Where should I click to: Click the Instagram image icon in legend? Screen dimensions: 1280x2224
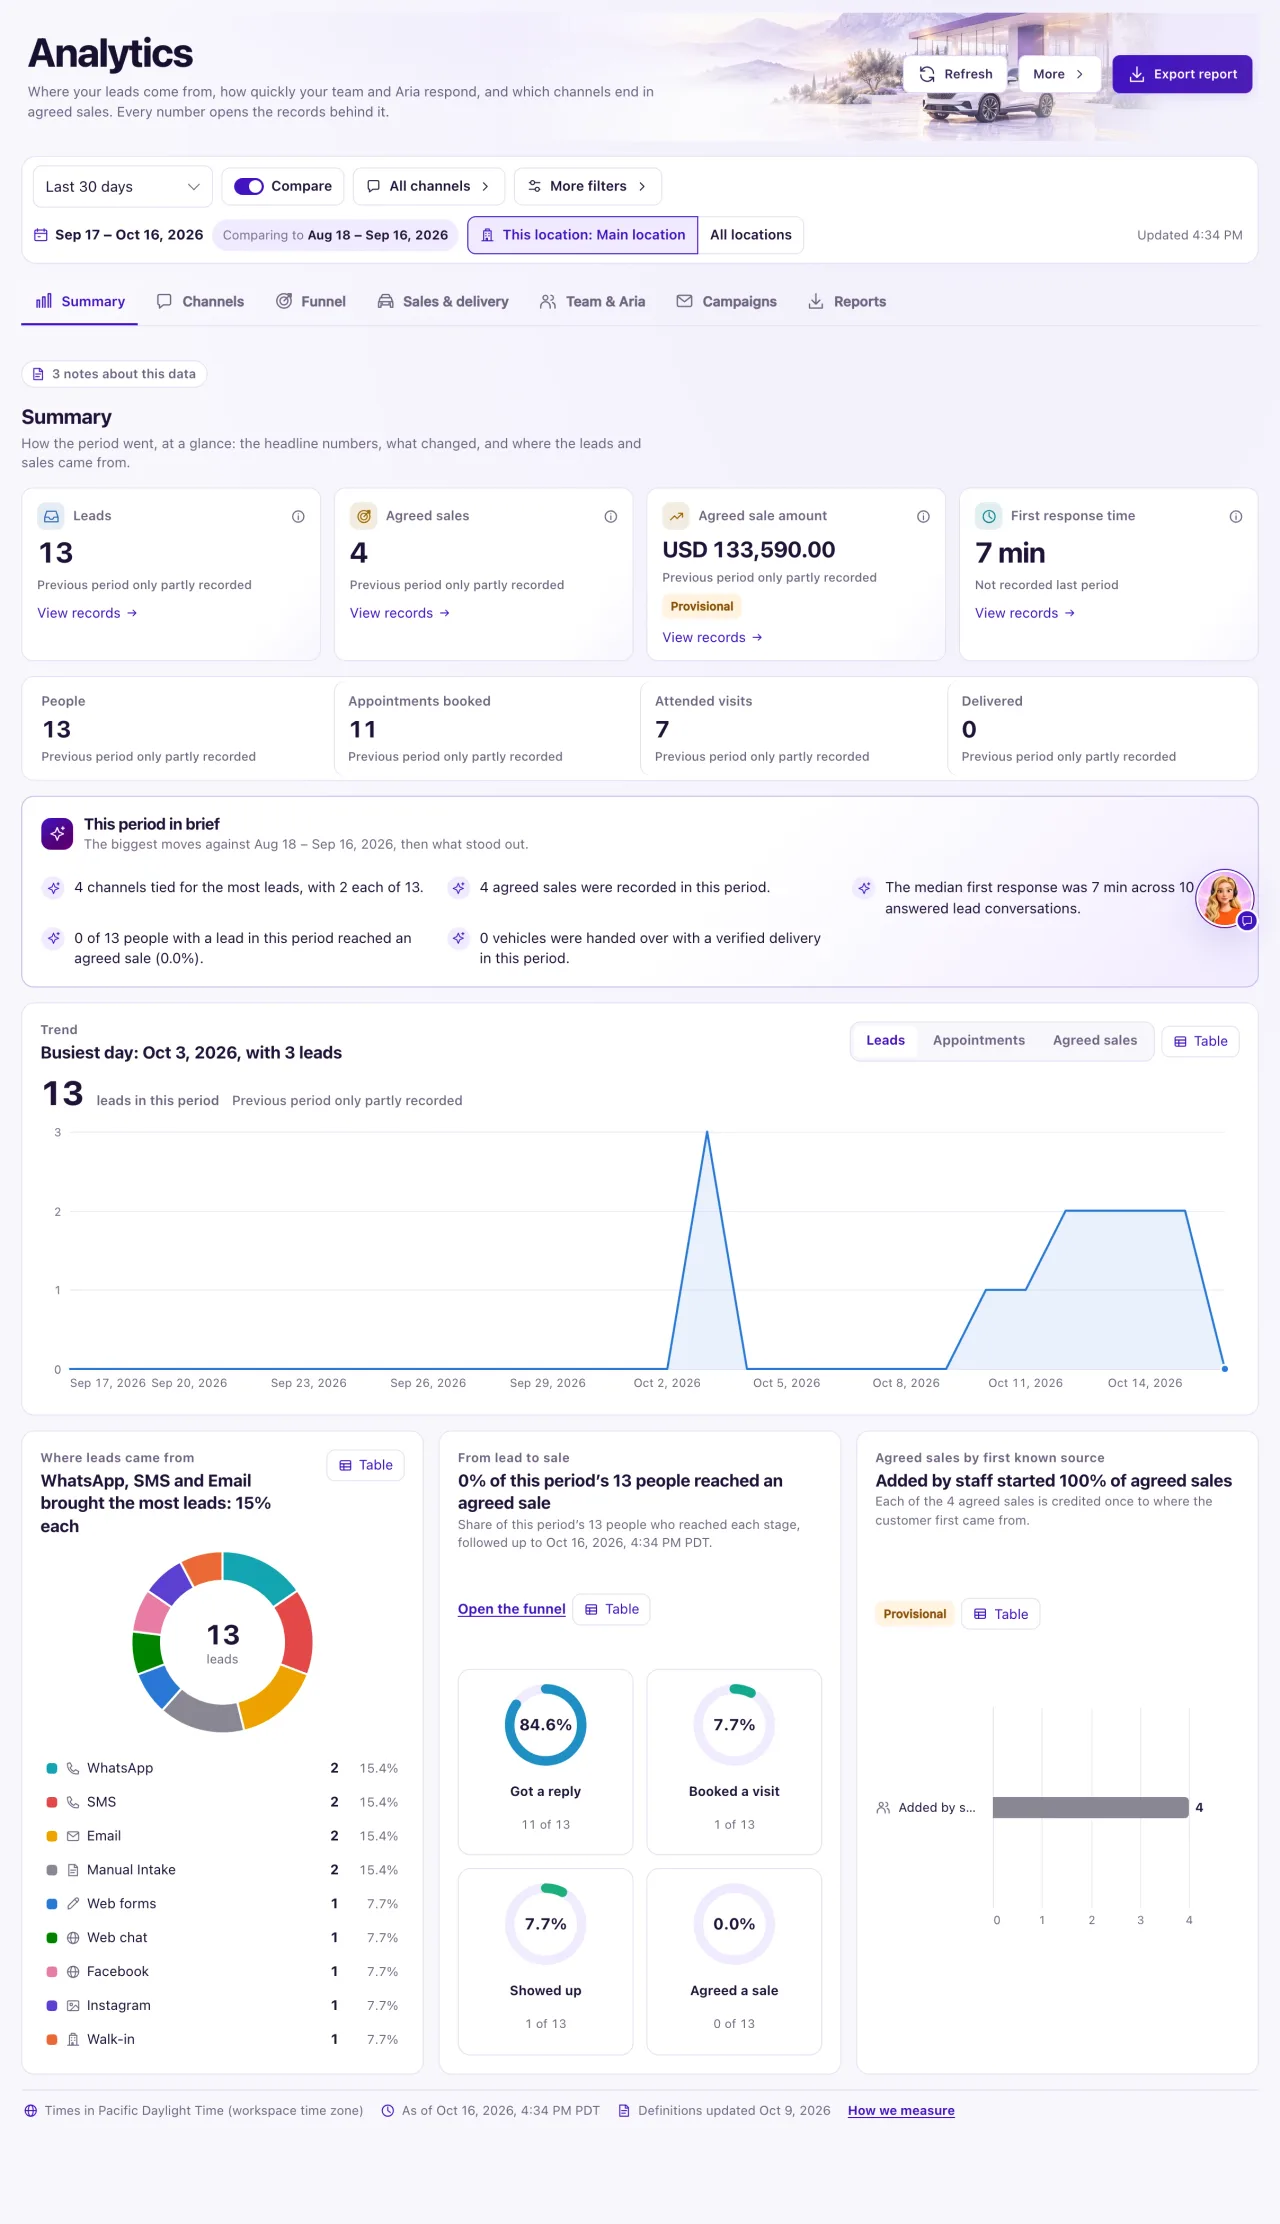click(x=73, y=2005)
